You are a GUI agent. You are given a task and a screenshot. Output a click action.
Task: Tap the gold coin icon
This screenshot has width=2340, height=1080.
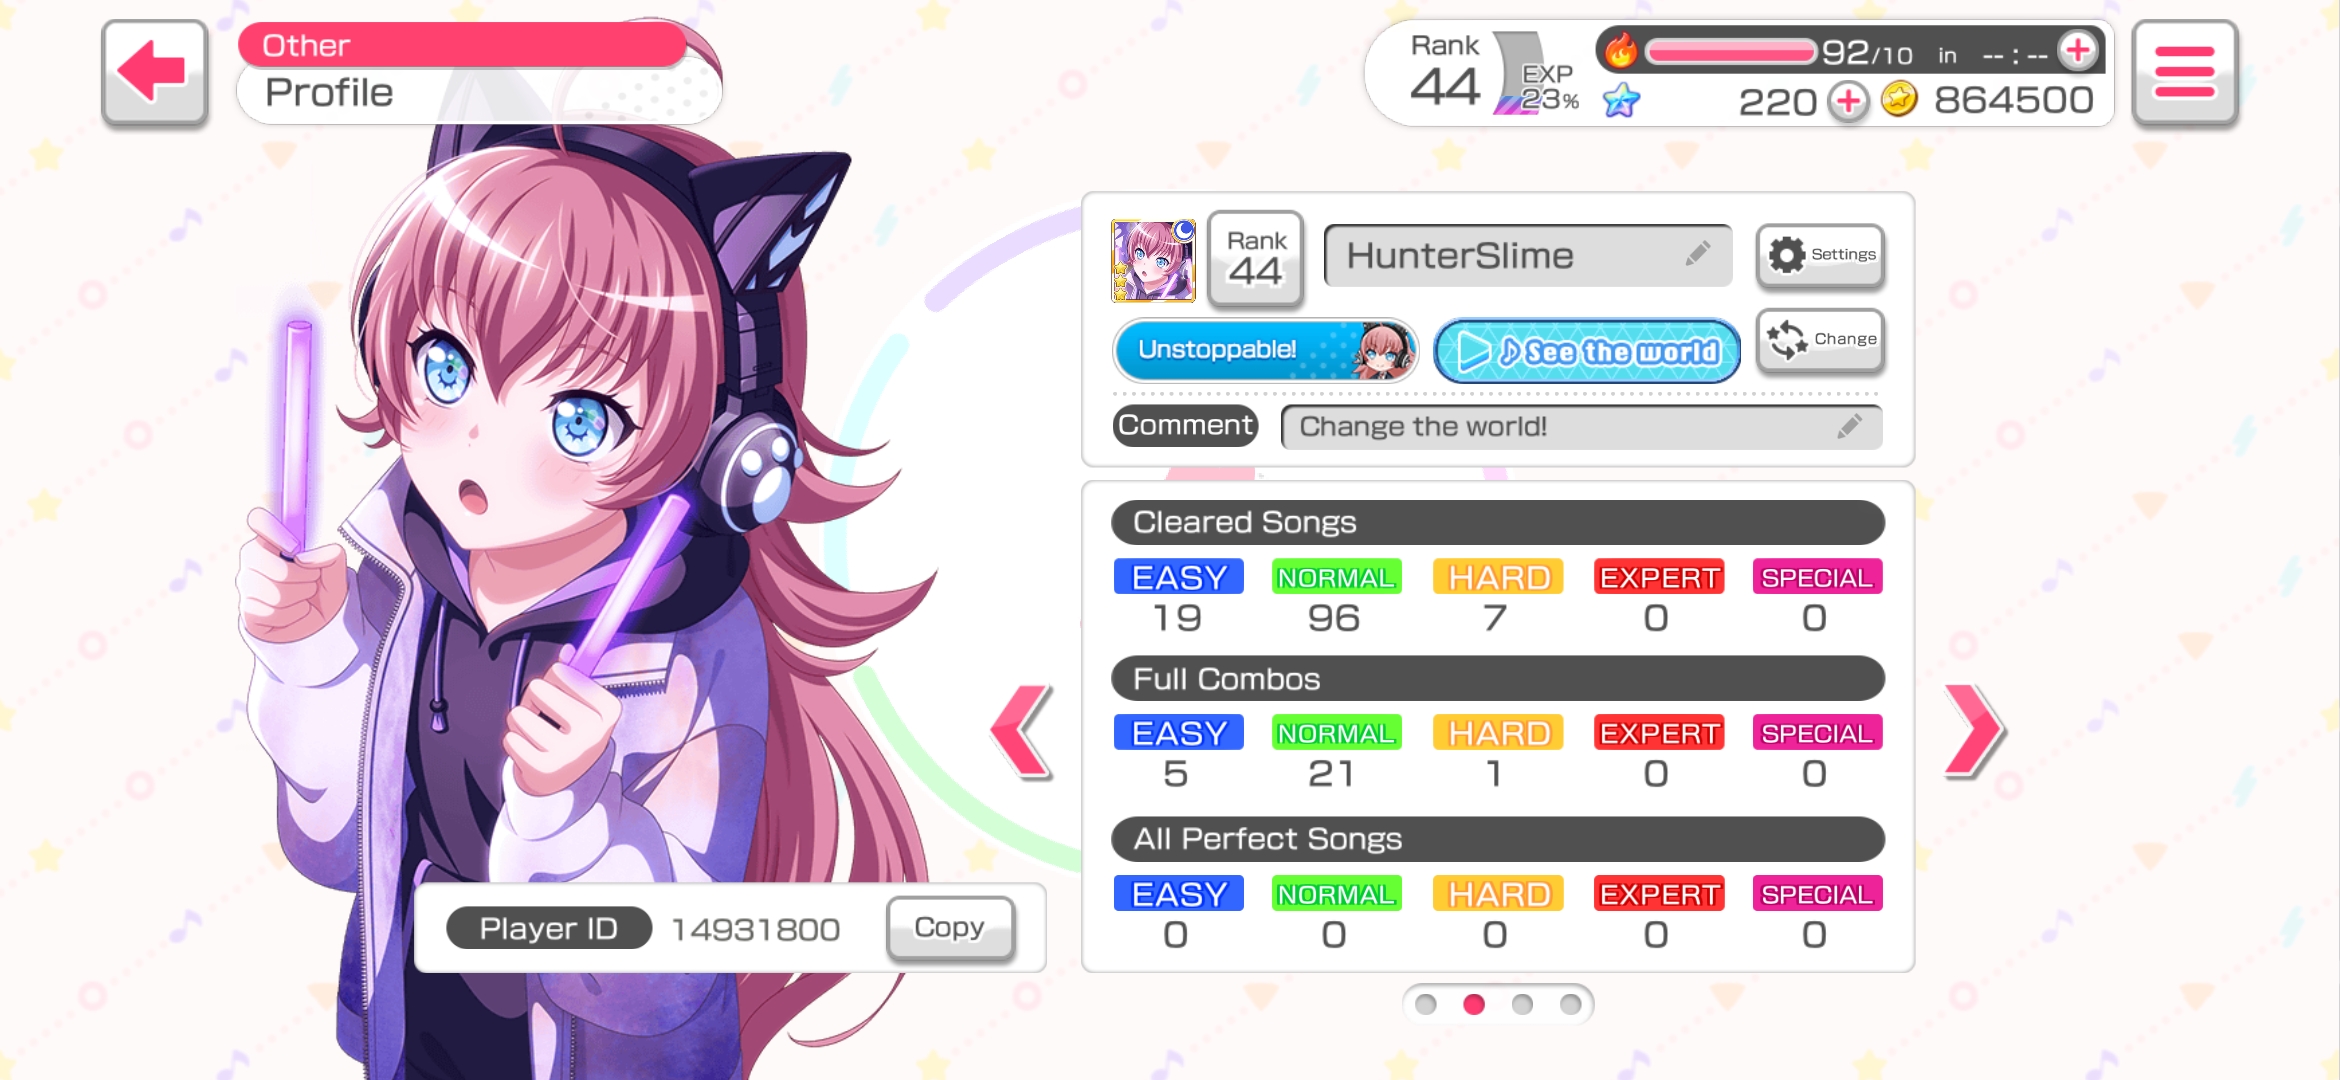(x=1899, y=100)
